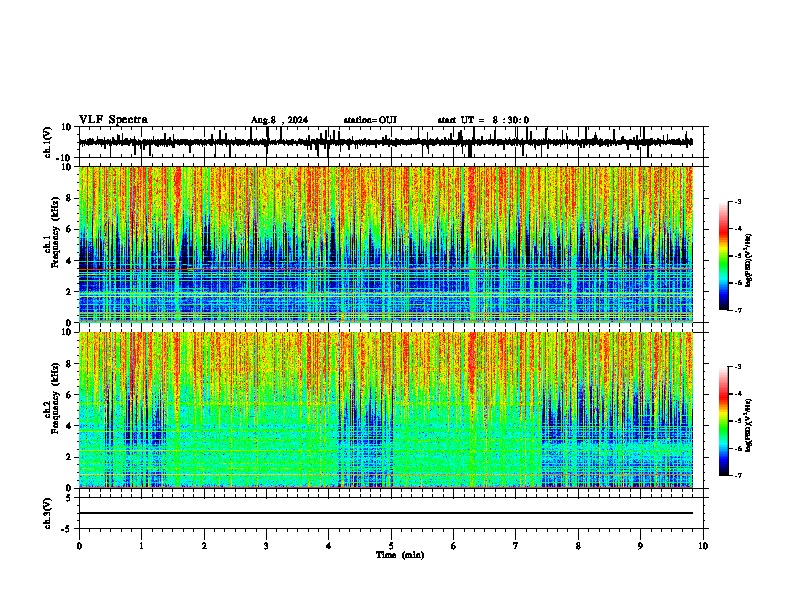Click time axis tick label "8"
The width and height of the screenshot is (792, 612).
click(578, 546)
